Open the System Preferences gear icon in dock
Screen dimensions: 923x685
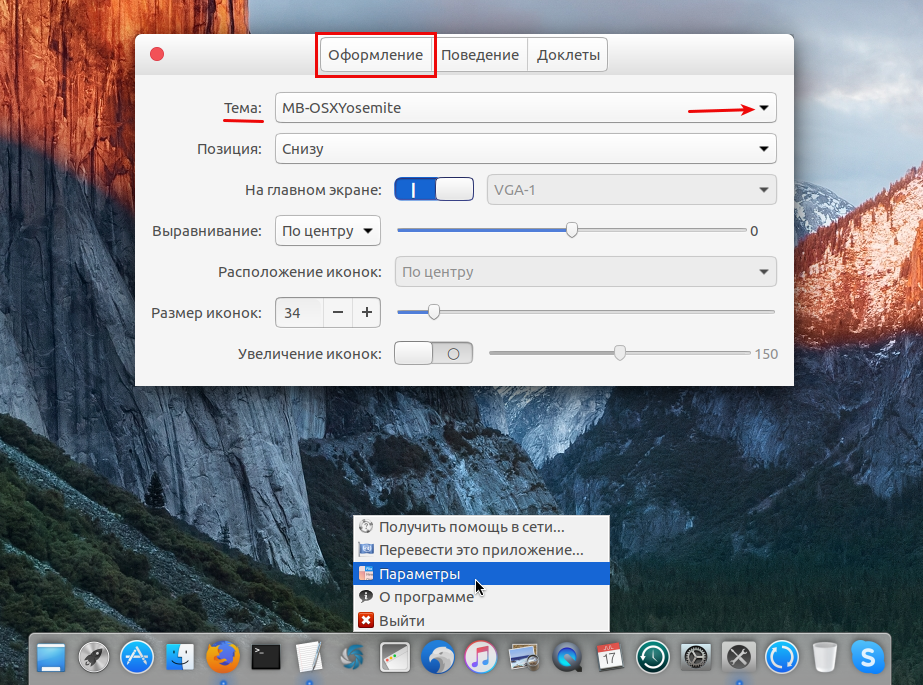[696, 657]
